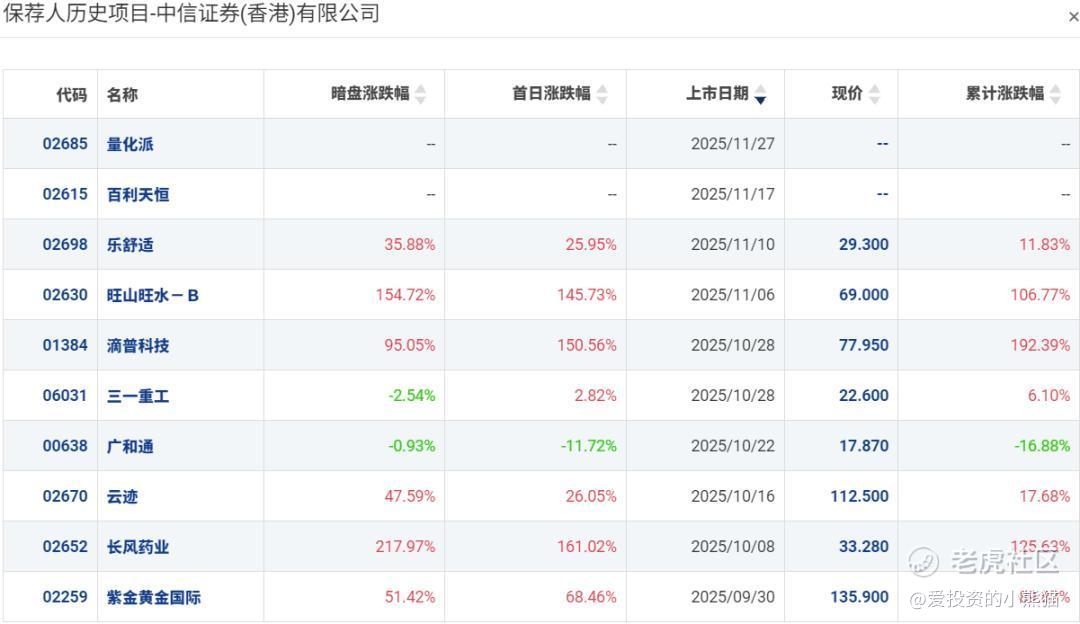Open stock 滴普科技
1080x624 pixels.
pos(138,345)
